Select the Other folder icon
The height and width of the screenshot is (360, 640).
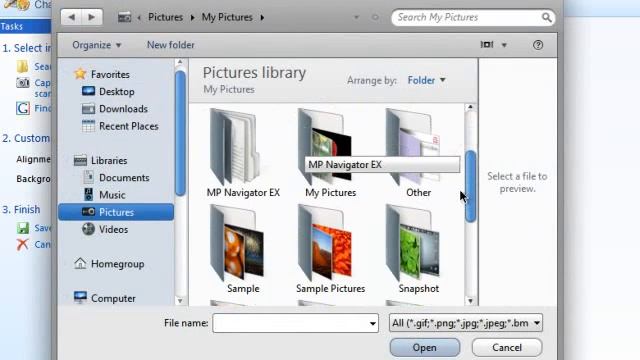[x=413, y=147]
